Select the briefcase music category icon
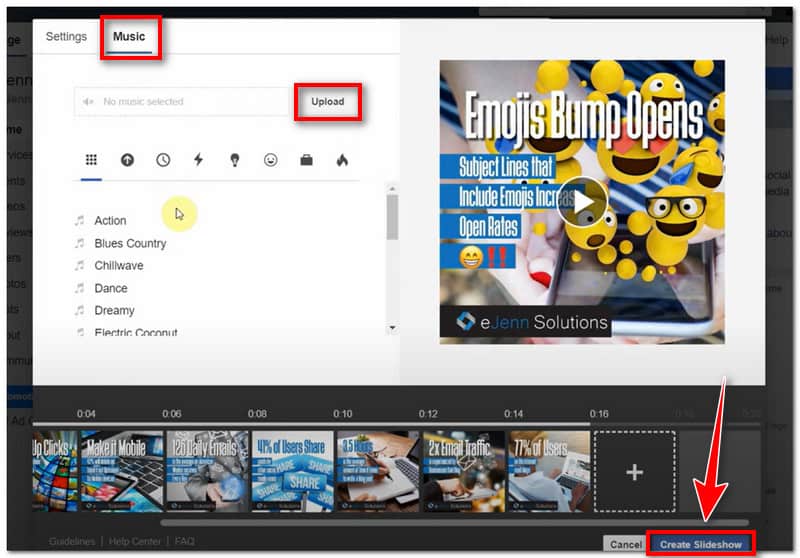 [306, 160]
